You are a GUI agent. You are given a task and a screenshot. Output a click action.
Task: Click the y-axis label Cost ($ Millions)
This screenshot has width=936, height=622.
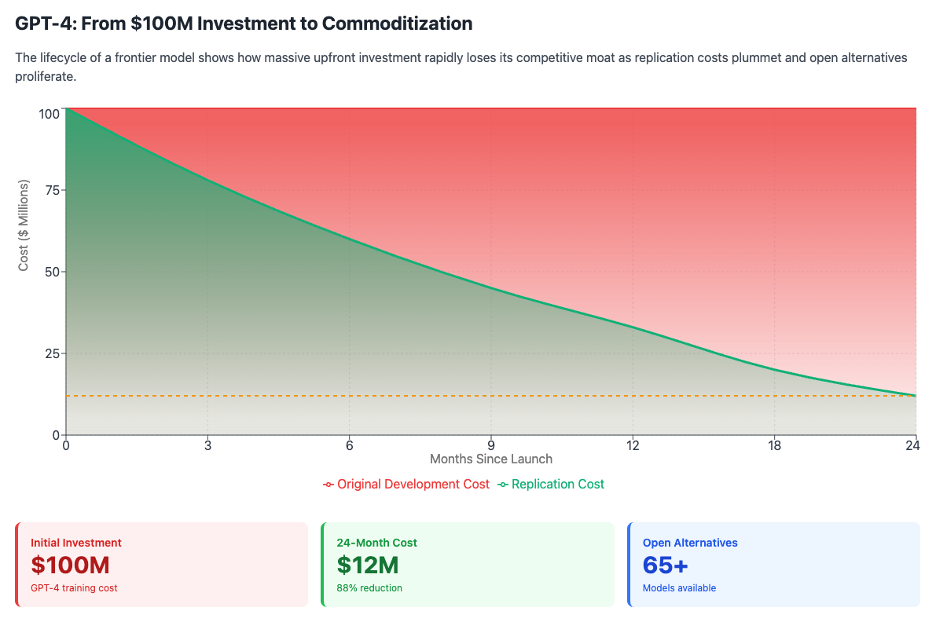point(23,226)
